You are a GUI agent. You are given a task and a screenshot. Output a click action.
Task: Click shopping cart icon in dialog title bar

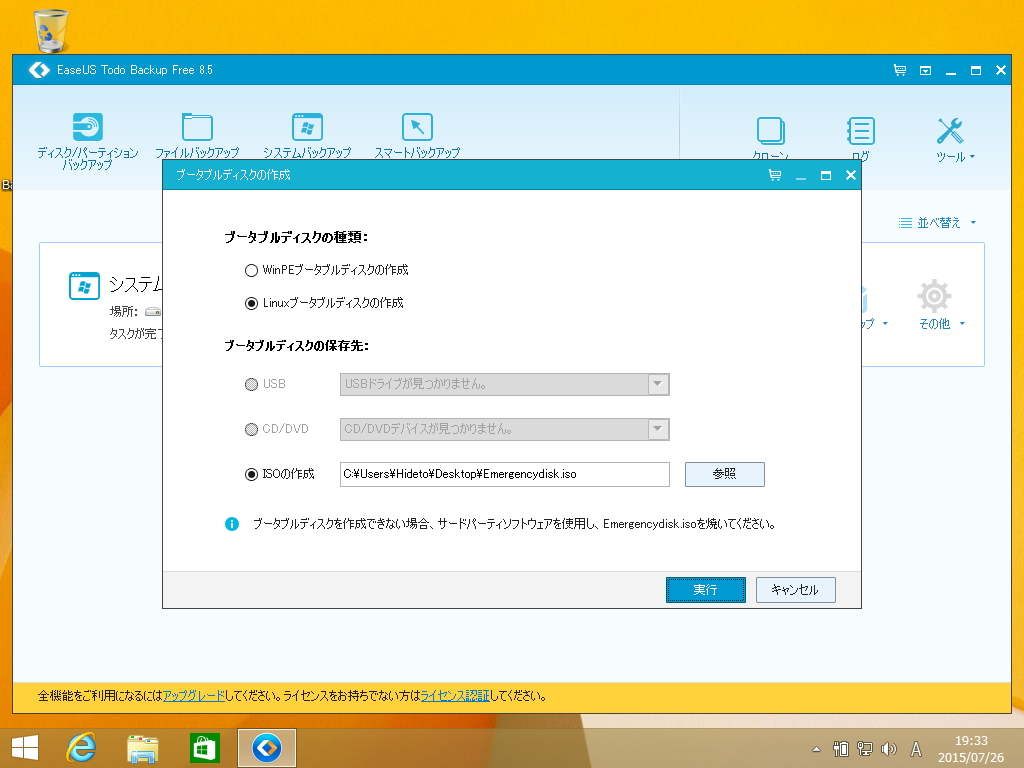coord(775,175)
